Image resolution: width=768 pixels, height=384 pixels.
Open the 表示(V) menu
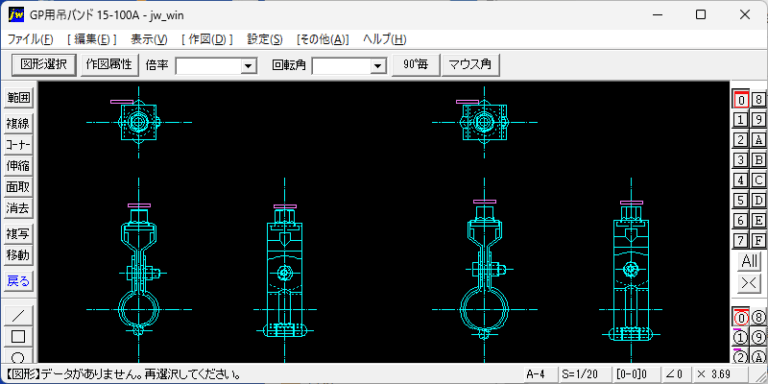point(149,39)
